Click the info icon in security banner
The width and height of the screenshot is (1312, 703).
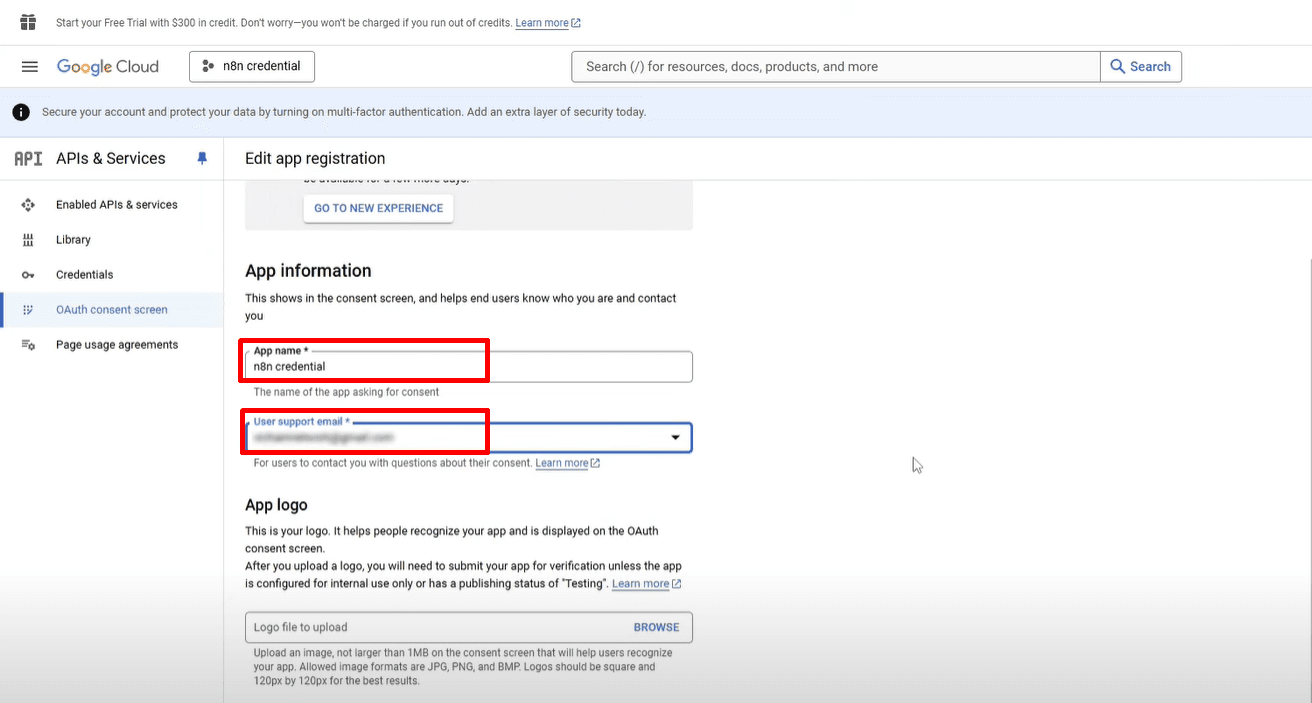(21, 112)
